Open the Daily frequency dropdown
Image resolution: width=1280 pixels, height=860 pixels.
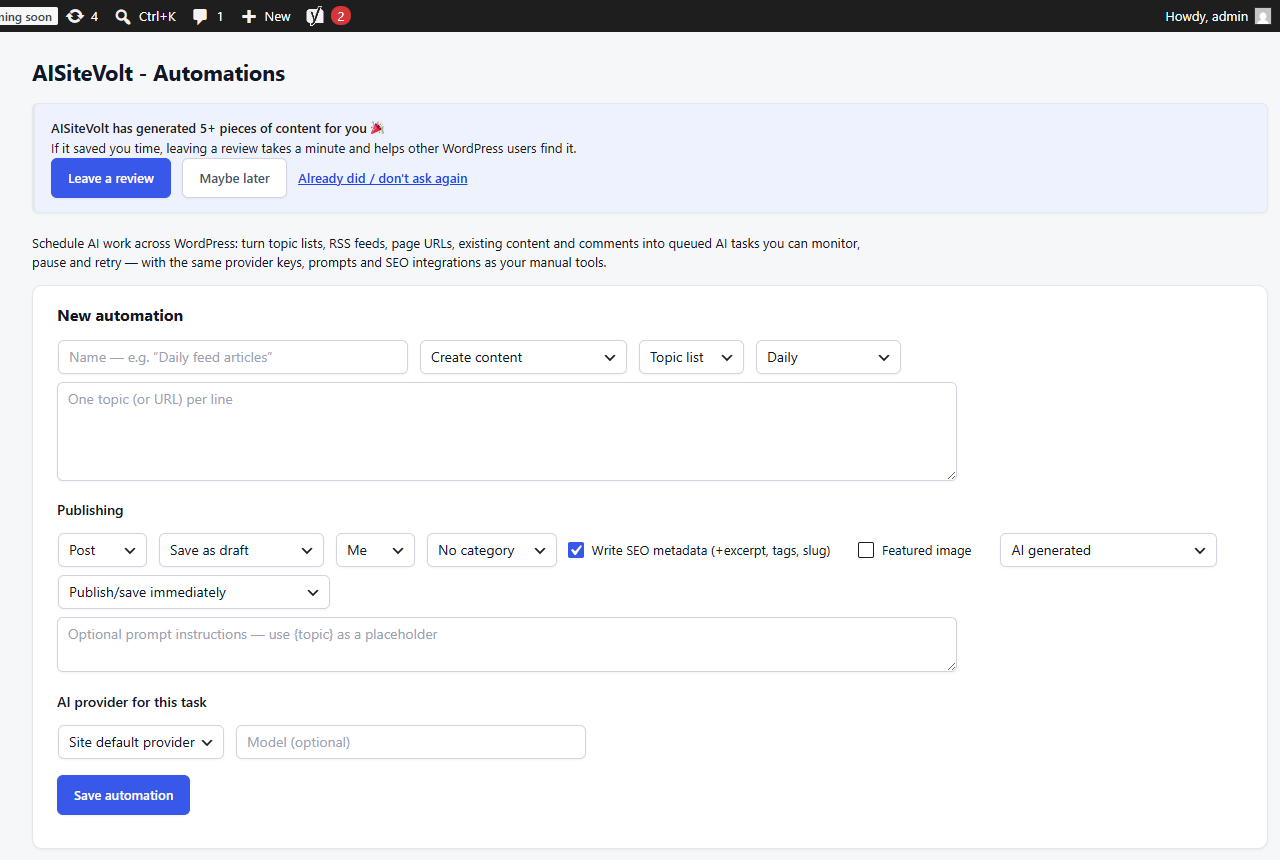[x=828, y=357]
